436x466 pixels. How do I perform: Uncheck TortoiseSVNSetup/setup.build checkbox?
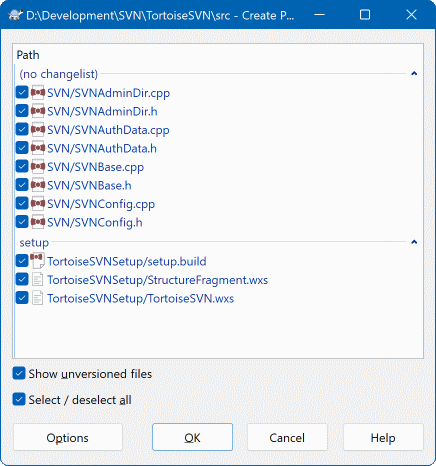tap(22, 261)
